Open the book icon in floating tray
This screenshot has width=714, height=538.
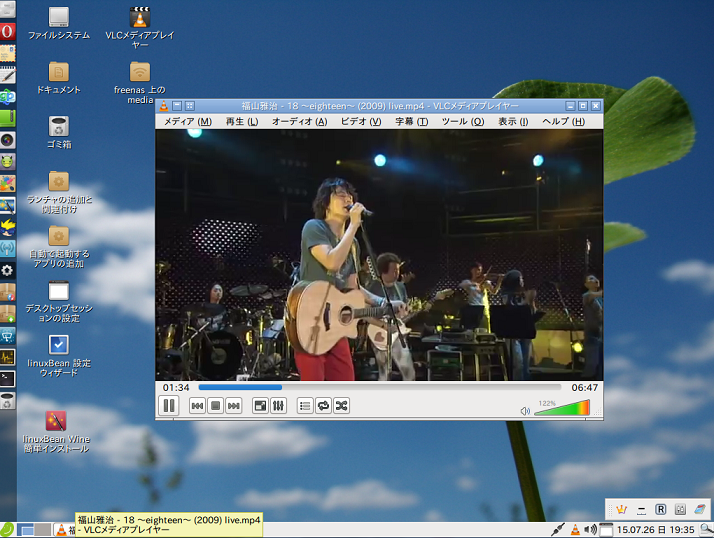pyautogui.click(x=700, y=510)
